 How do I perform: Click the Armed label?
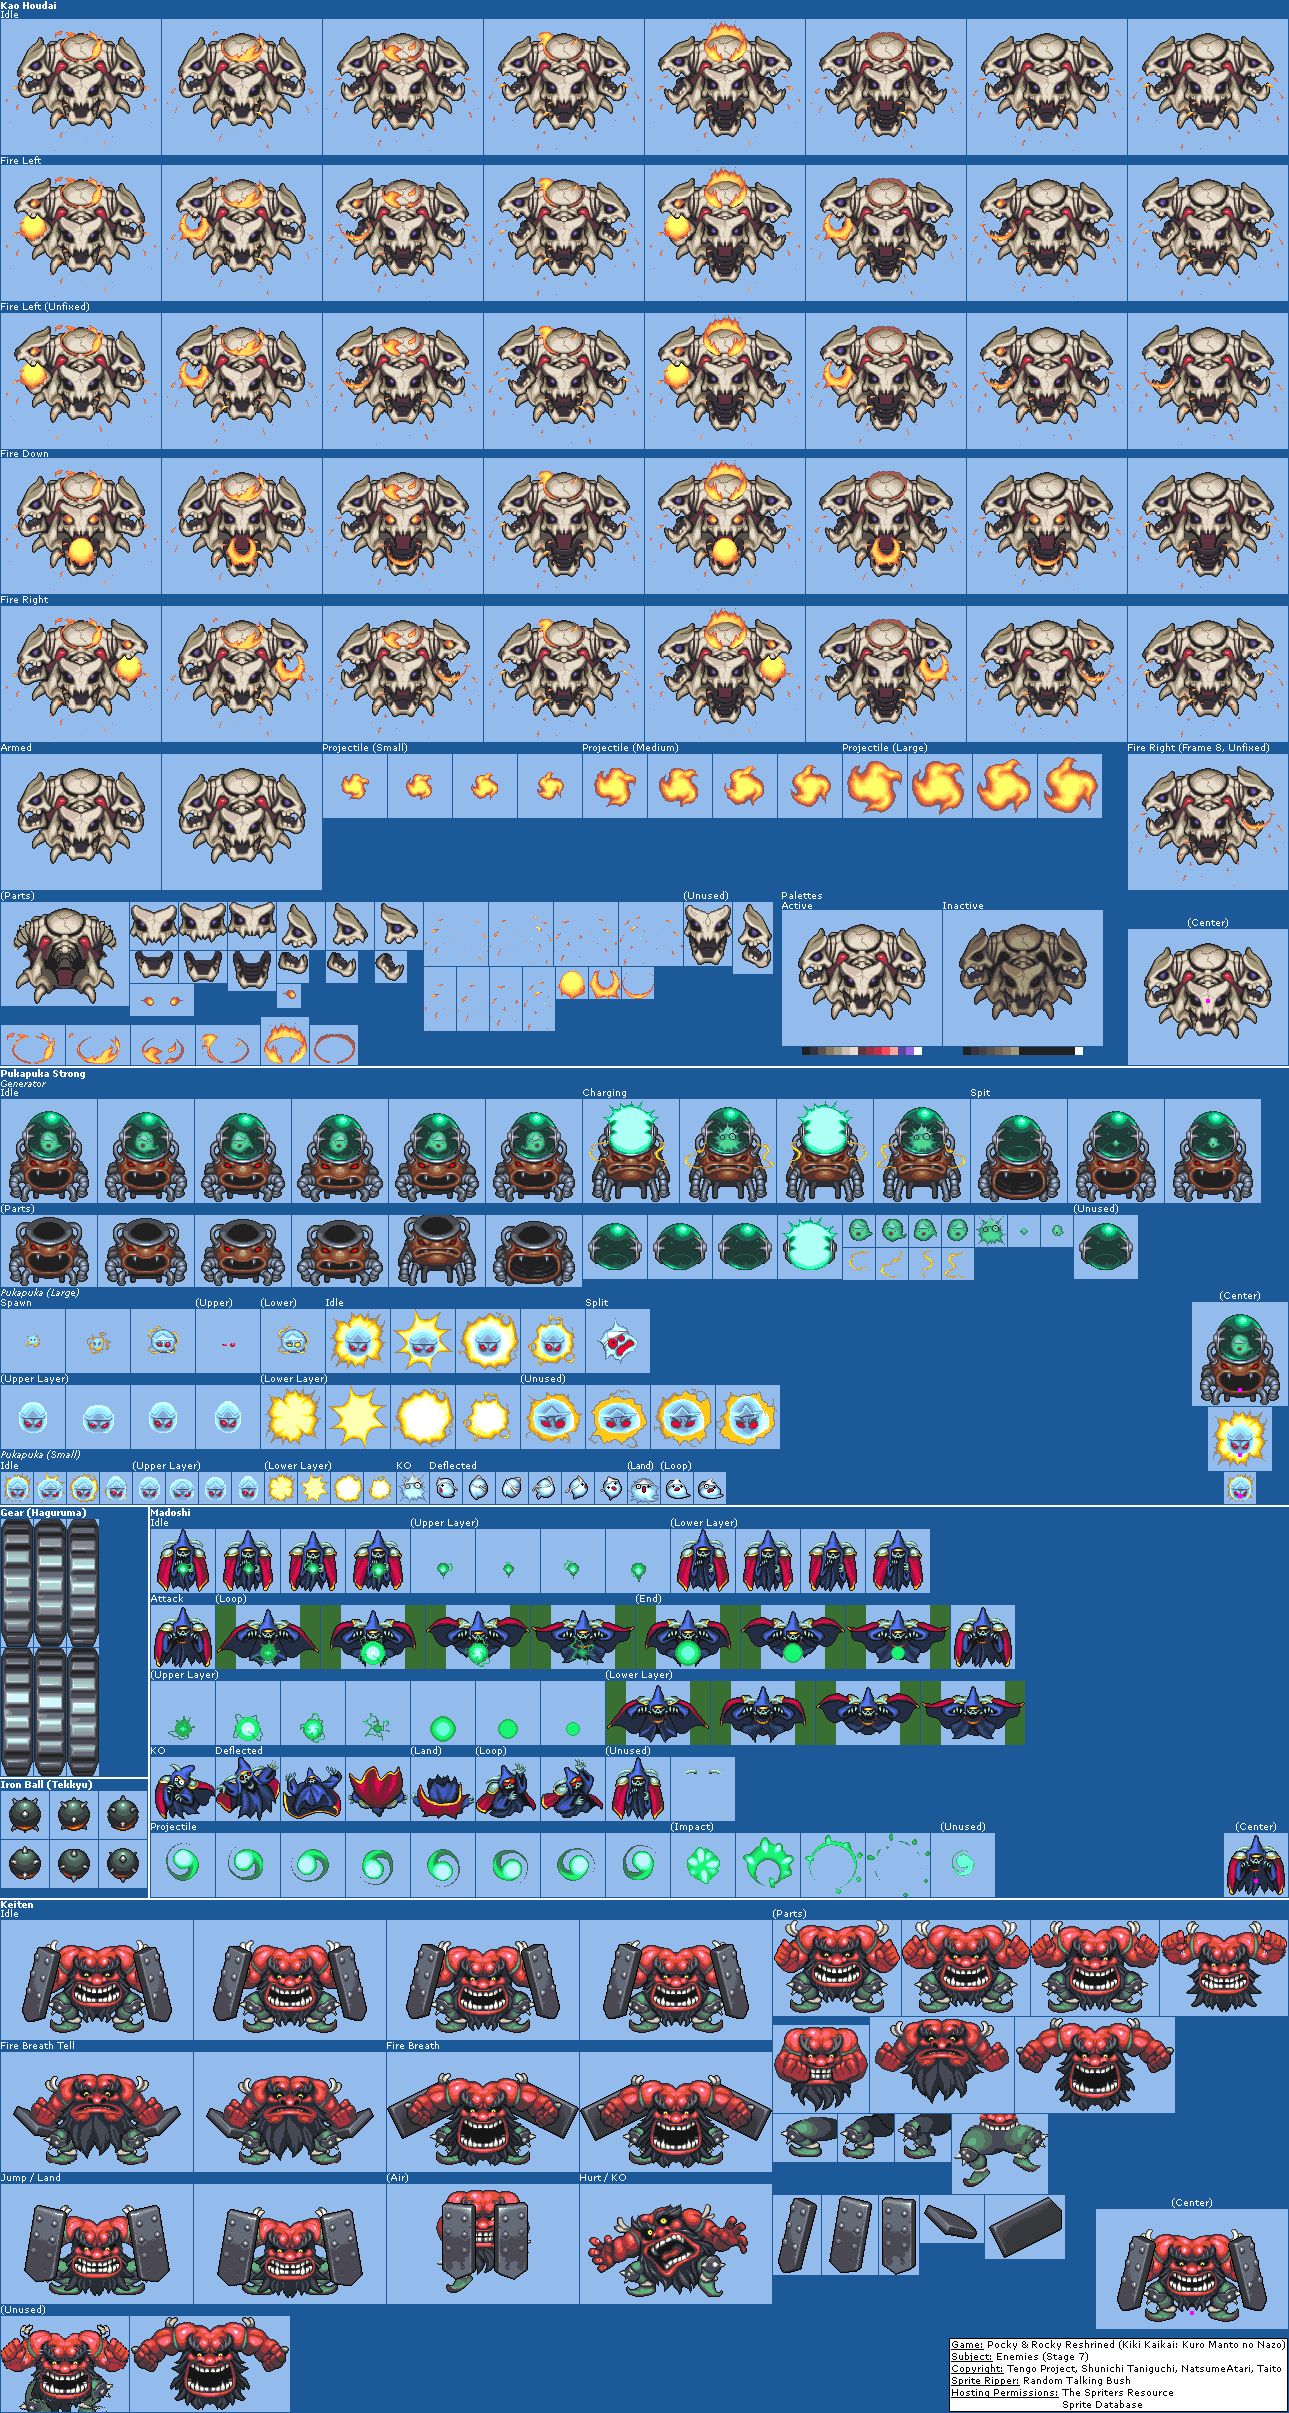(x=16, y=748)
